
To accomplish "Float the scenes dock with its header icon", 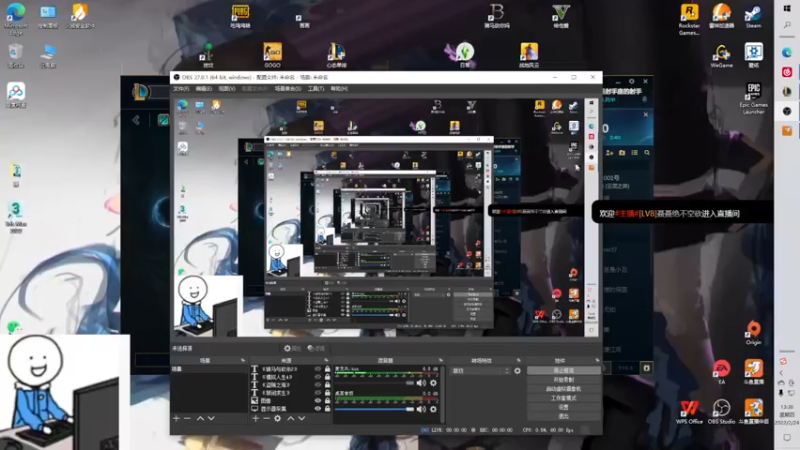I will coord(243,360).
